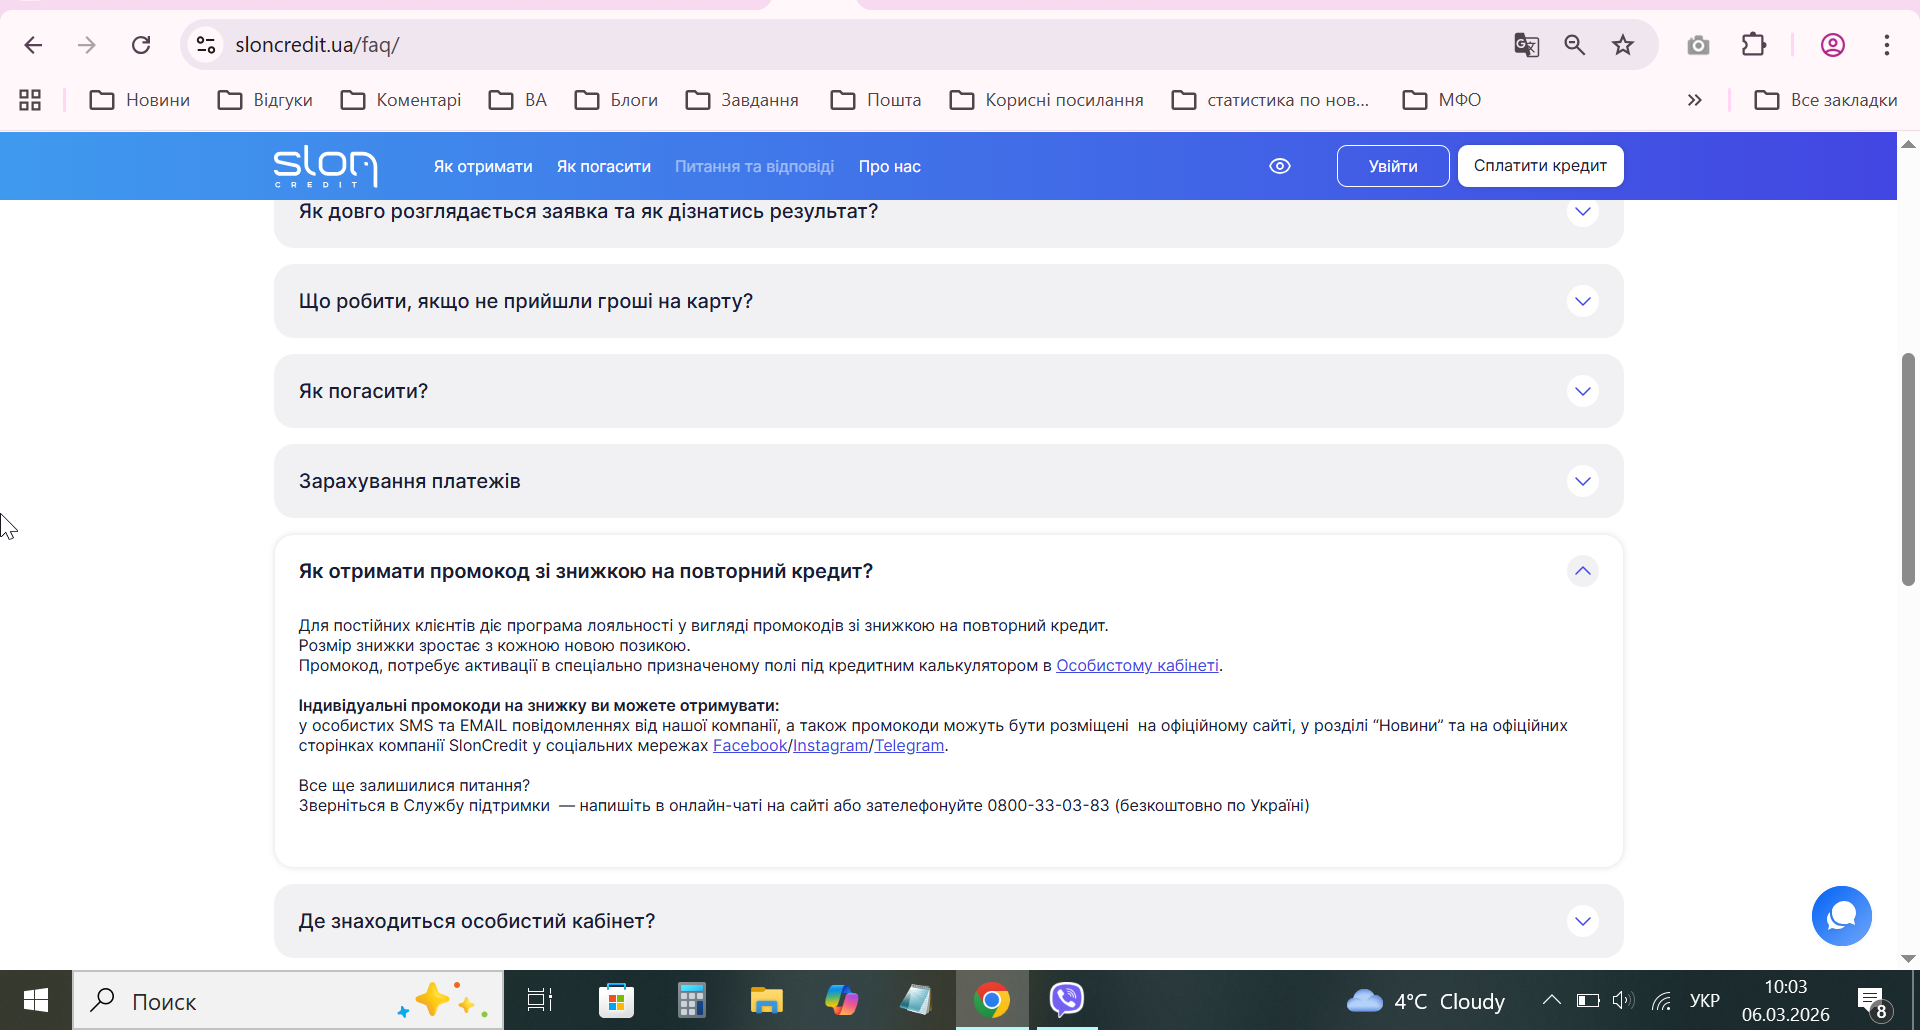Show hidden bookmarks with double chevron
Viewport: 1920px width, 1030px height.
1694,100
